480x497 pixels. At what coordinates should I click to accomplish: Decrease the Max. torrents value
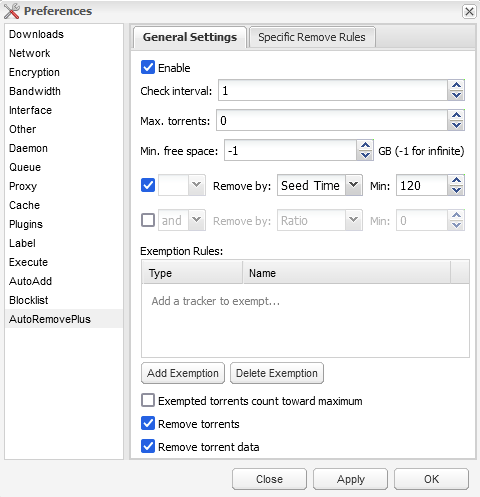[456, 125]
